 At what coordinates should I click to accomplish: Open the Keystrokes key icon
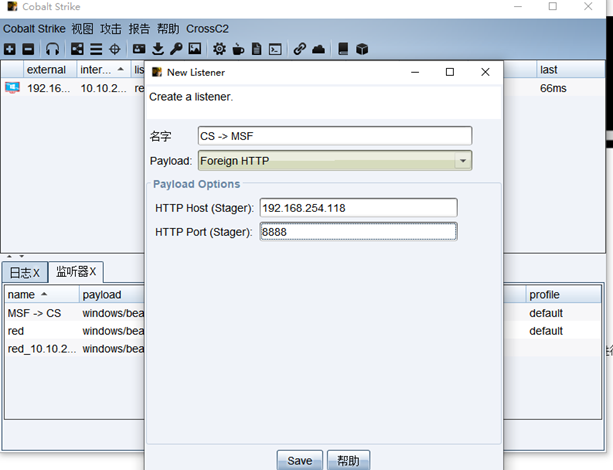(x=176, y=49)
